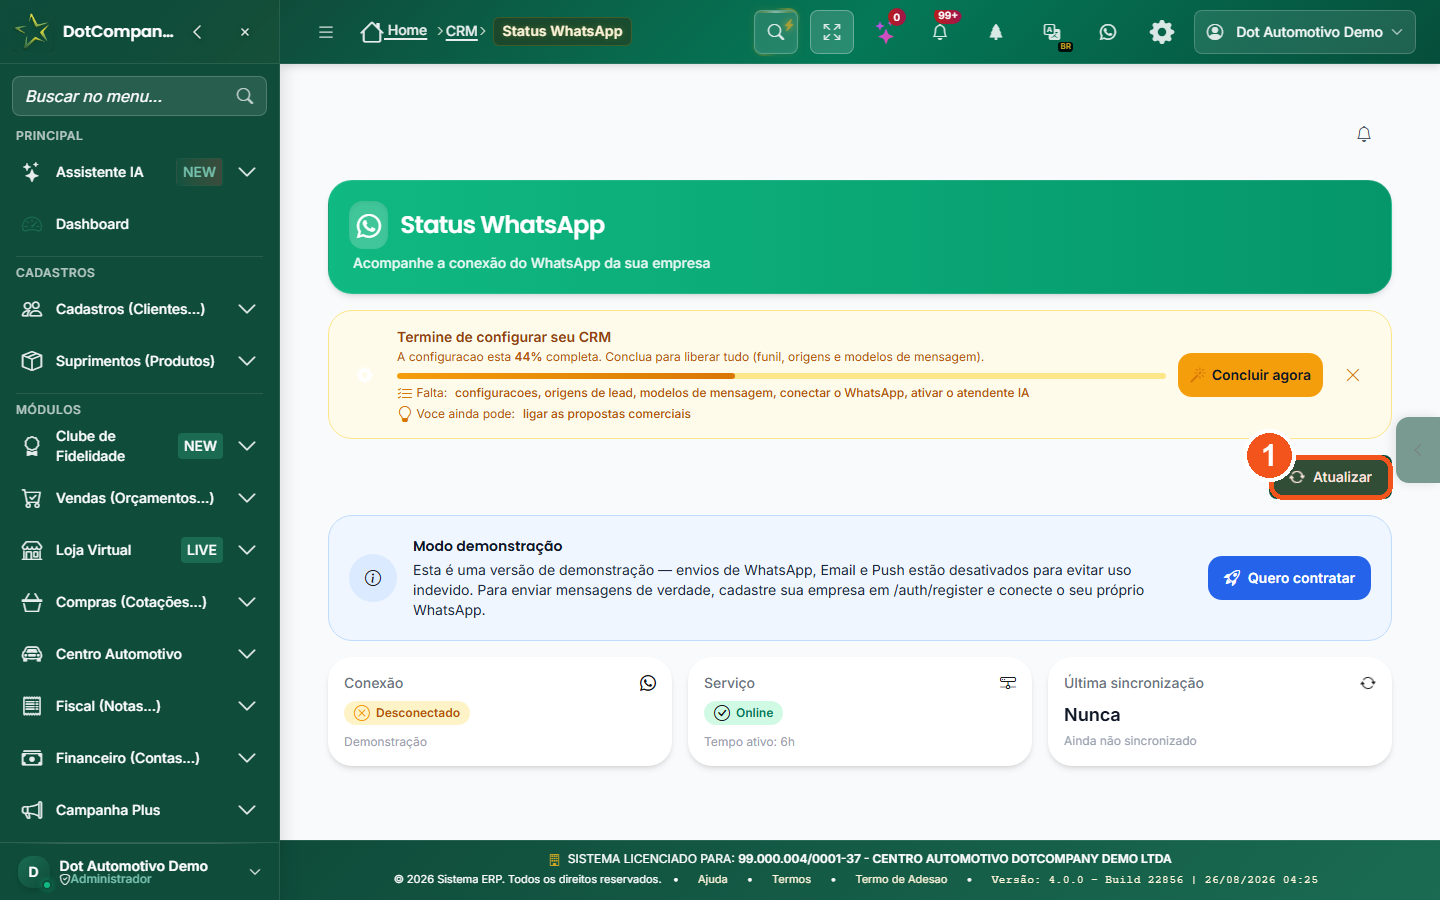
Task: Dismiss the CRM setup notice
Action: point(1353,375)
